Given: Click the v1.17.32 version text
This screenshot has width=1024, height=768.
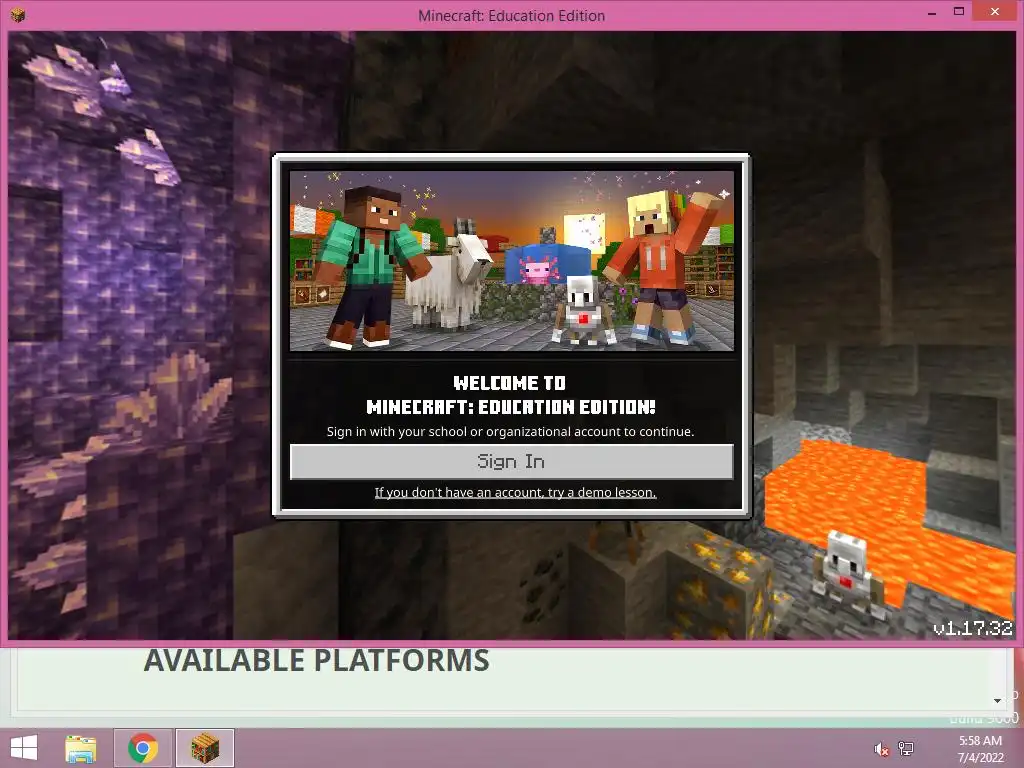Looking at the screenshot, I should coord(972,628).
